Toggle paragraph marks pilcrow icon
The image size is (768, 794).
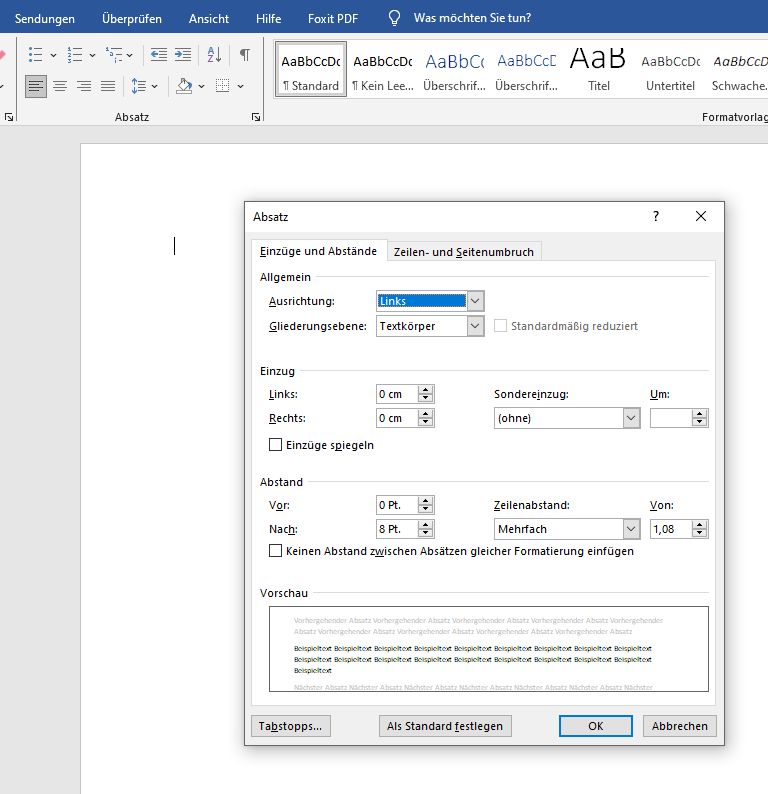[245, 55]
